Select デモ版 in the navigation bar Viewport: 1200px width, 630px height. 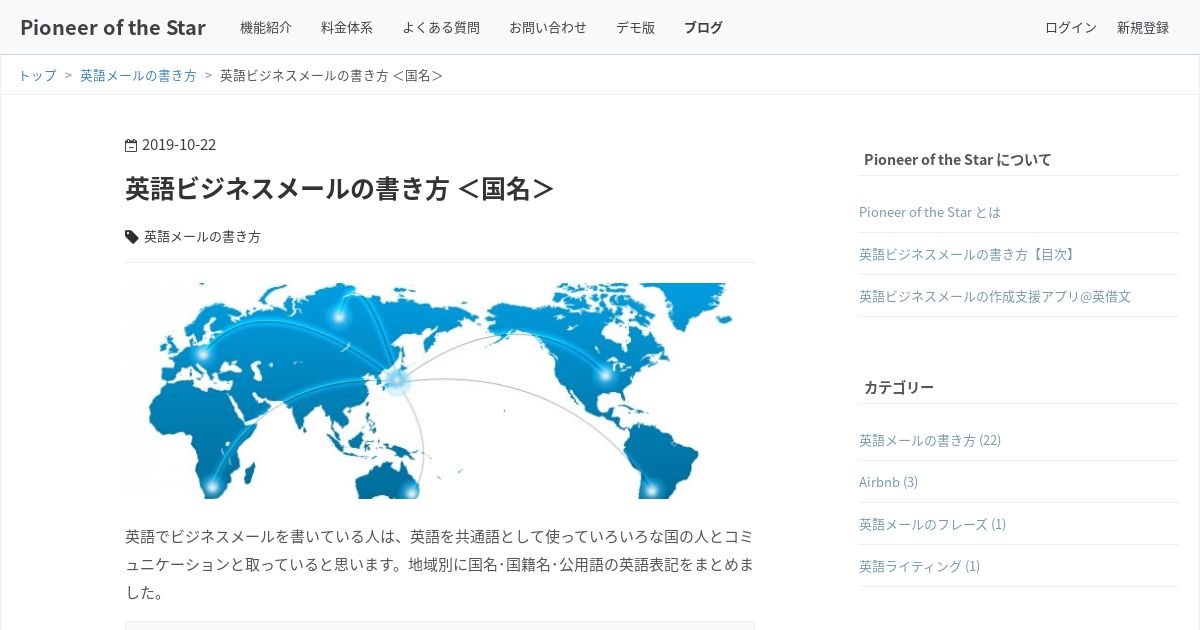coord(636,28)
